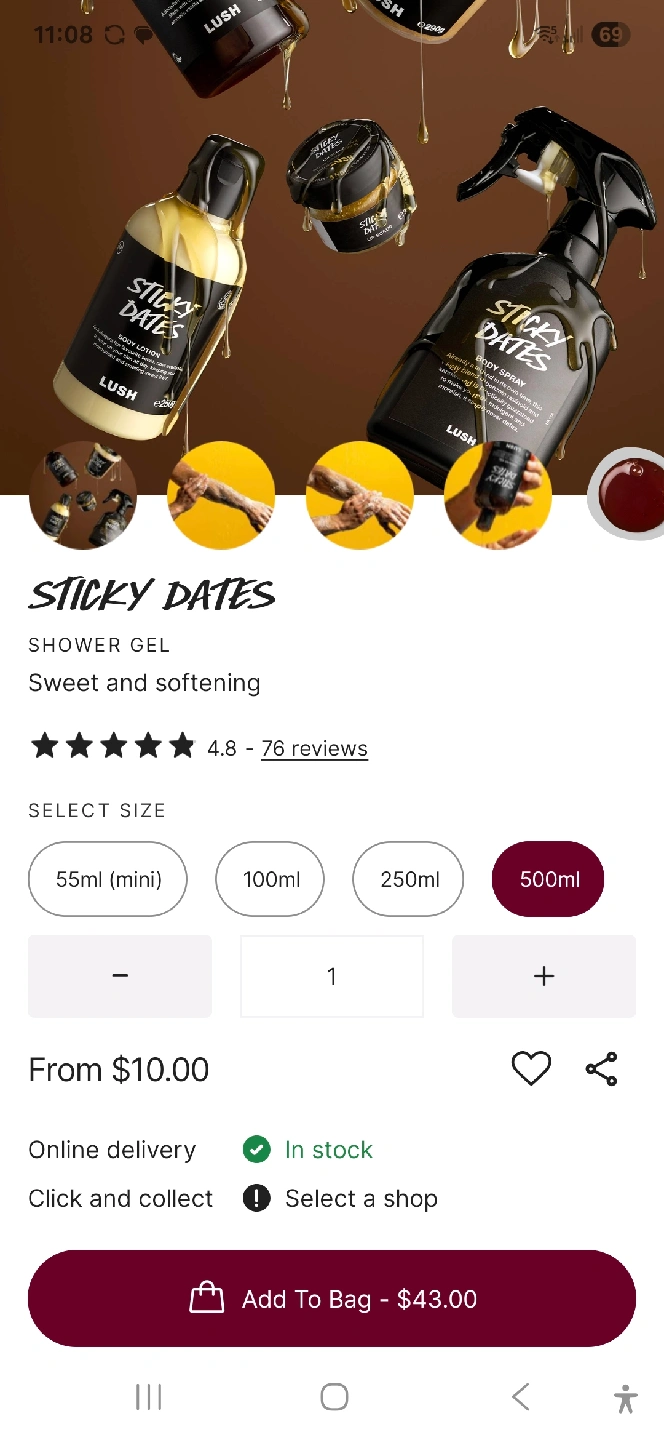Open Android recent apps button
This screenshot has width=664, height=1440.
click(x=149, y=1397)
